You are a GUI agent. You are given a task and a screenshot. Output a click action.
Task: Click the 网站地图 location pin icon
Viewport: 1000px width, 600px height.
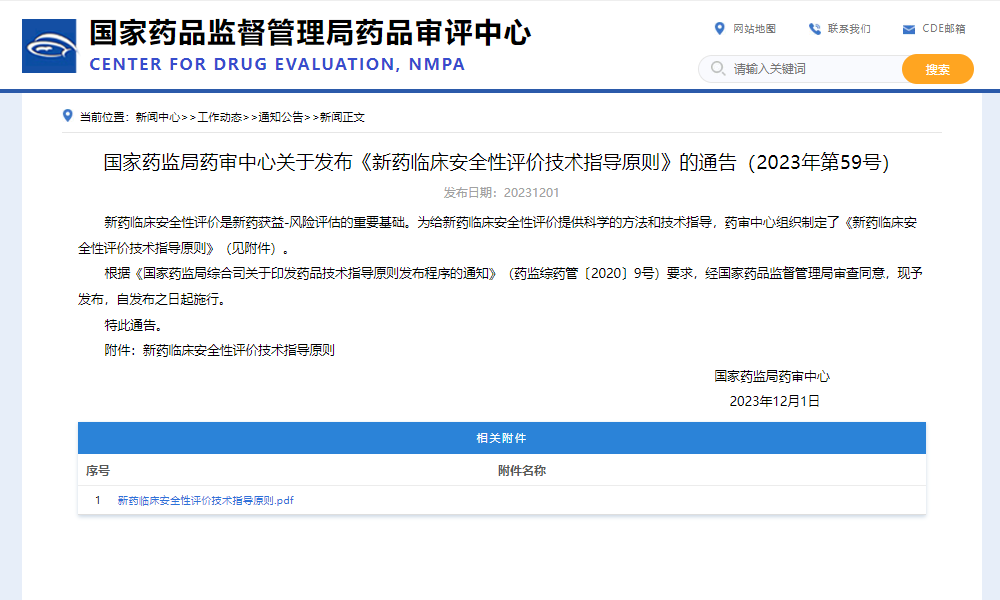(719, 29)
